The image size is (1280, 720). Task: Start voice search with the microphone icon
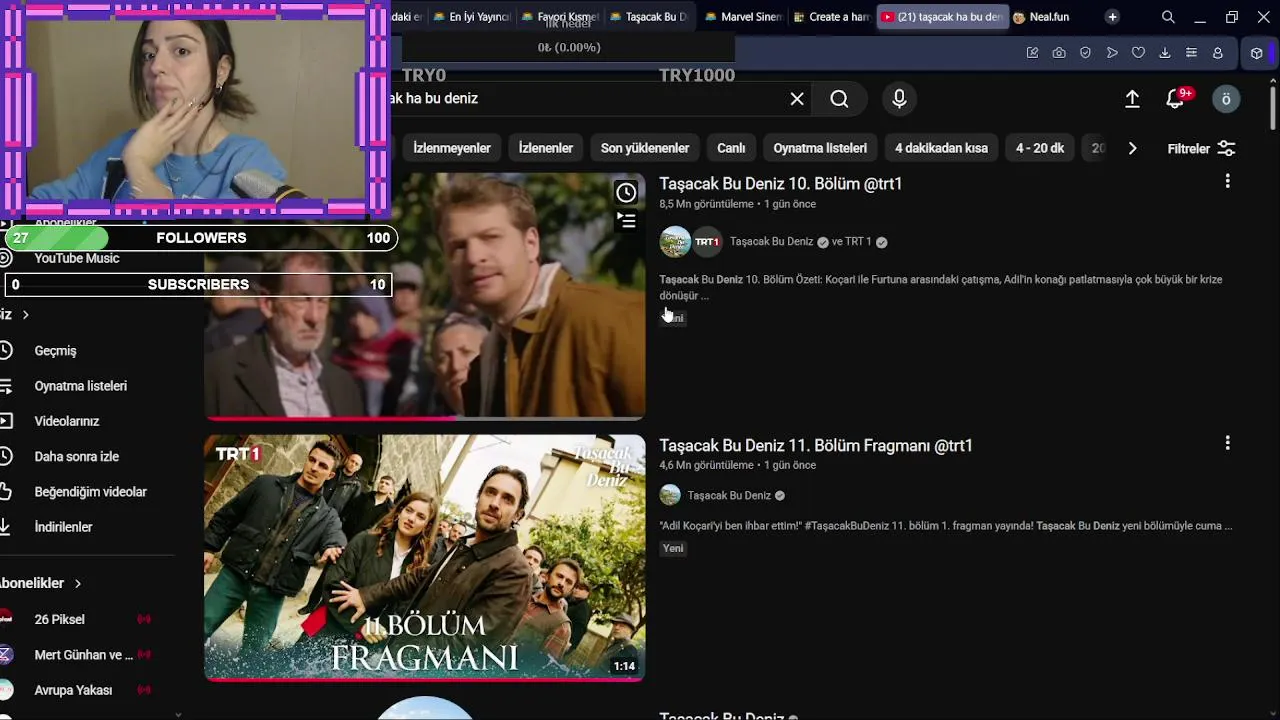[899, 99]
